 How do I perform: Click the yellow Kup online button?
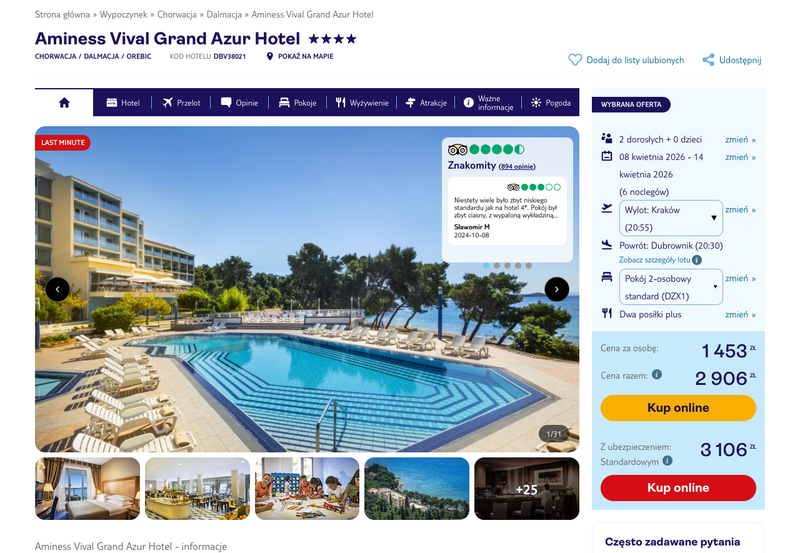[678, 408]
